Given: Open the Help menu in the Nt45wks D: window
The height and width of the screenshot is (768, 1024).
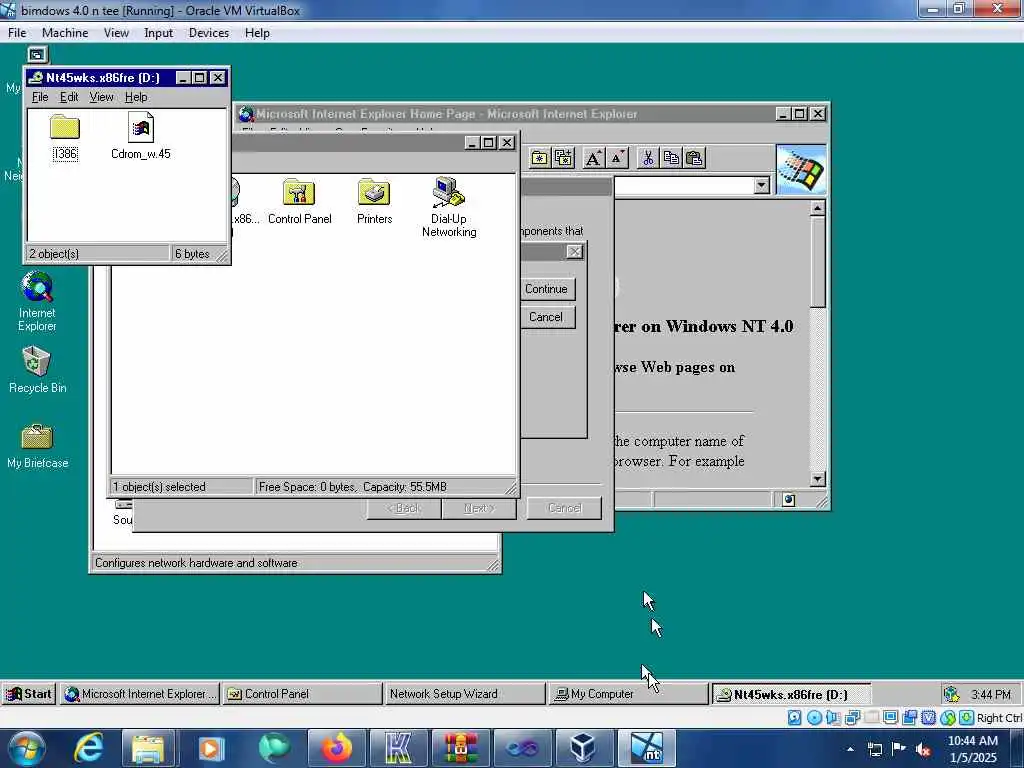Looking at the screenshot, I should 136,97.
